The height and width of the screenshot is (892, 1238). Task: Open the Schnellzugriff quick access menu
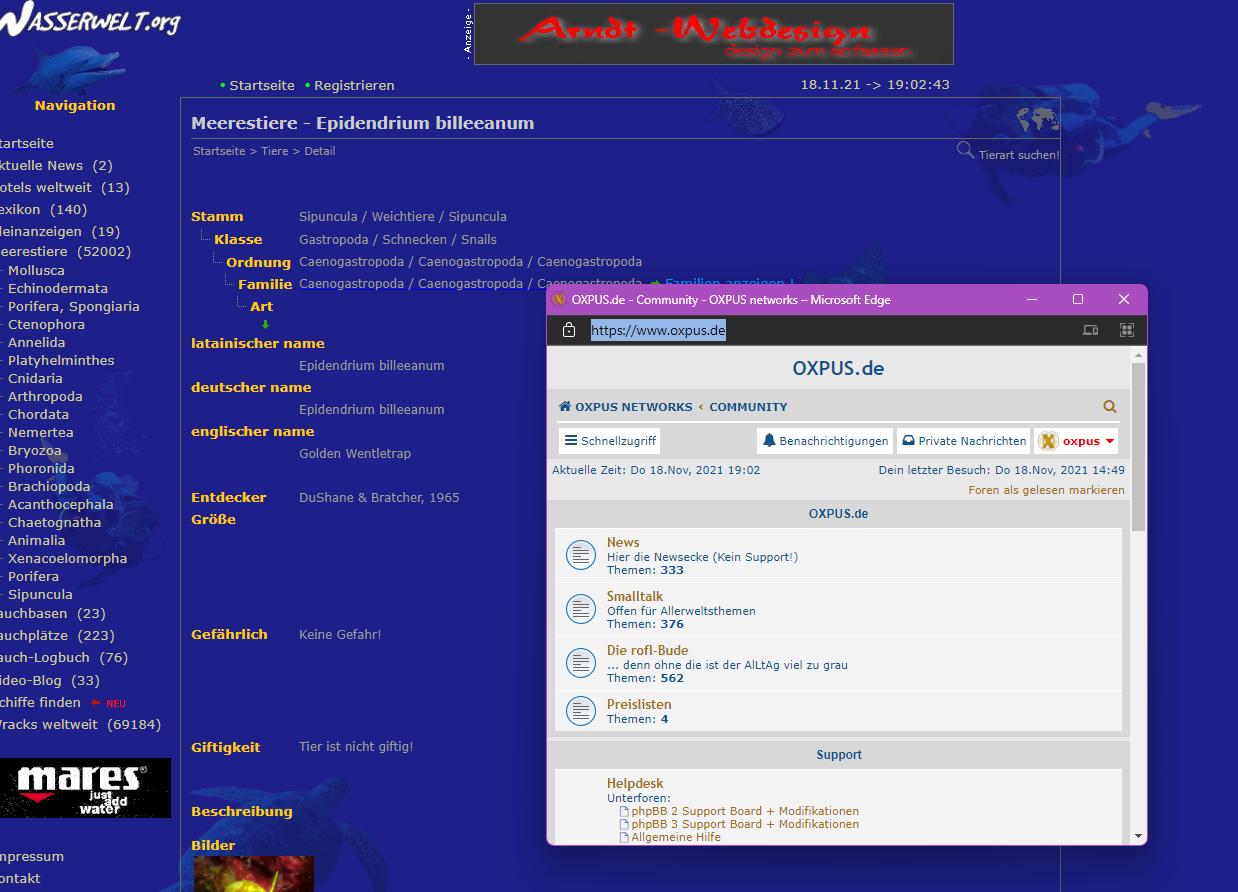(609, 441)
